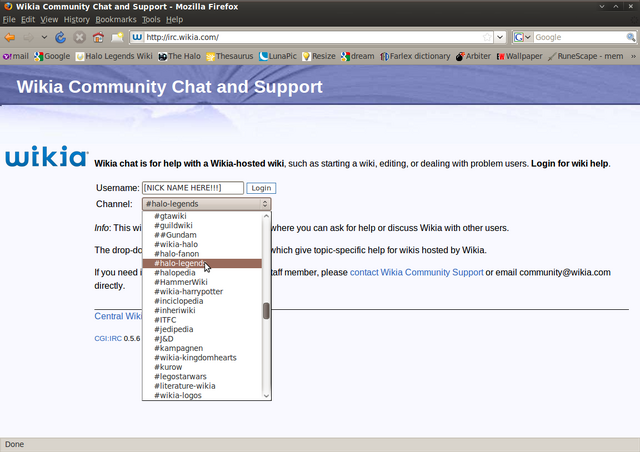Select #wikia-logos channel

tap(202, 395)
